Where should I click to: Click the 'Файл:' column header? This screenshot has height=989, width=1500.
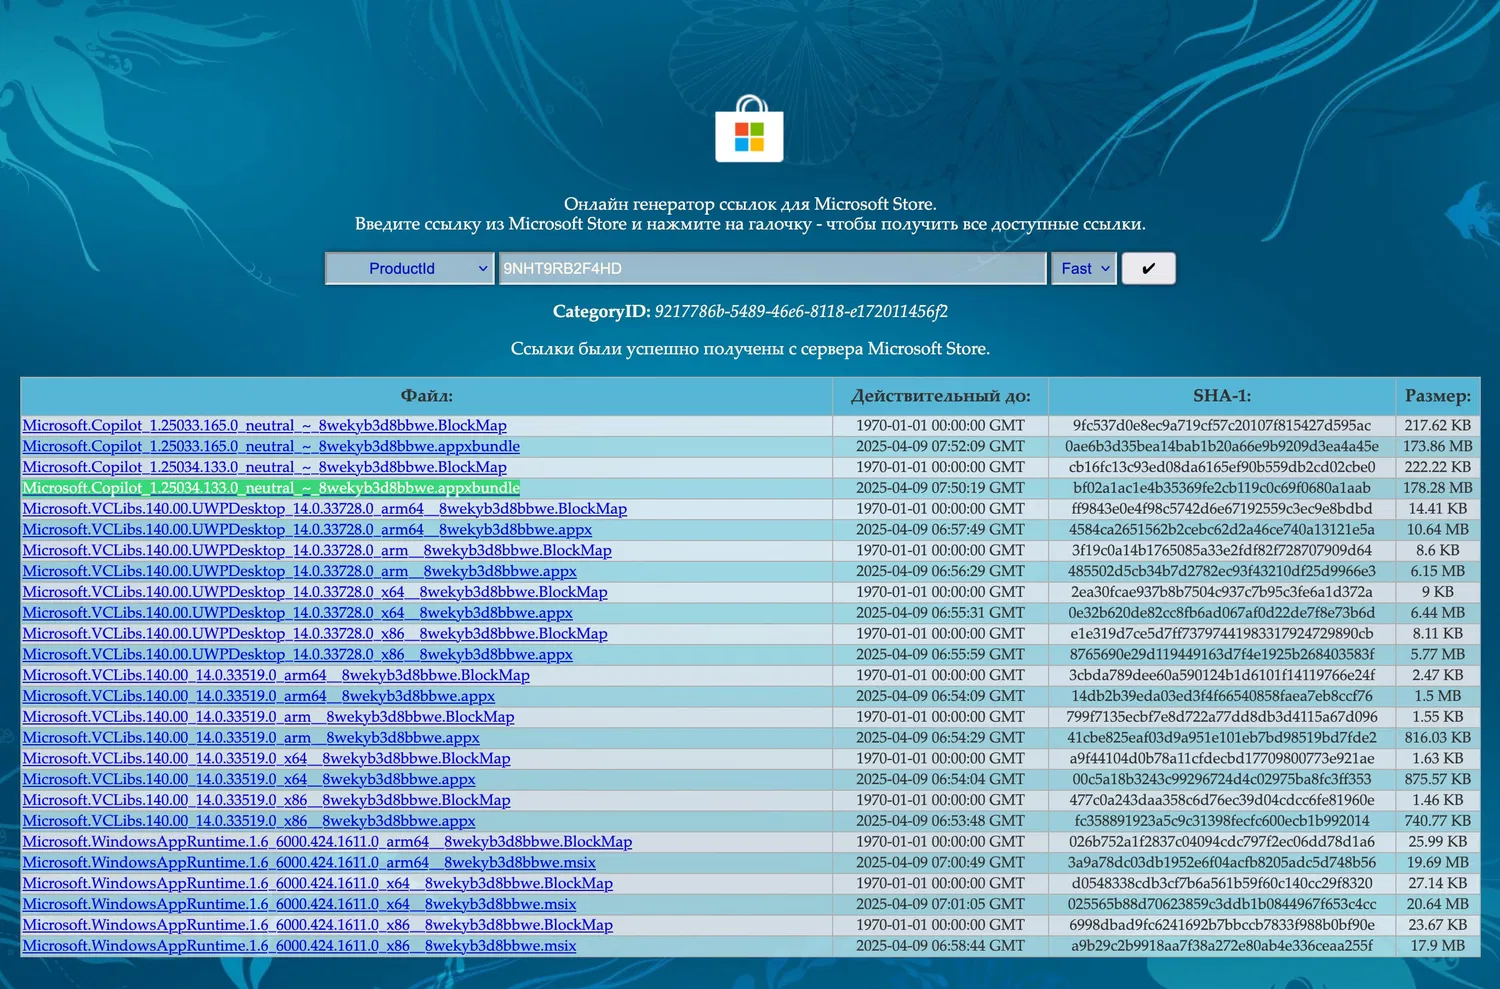(427, 396)
